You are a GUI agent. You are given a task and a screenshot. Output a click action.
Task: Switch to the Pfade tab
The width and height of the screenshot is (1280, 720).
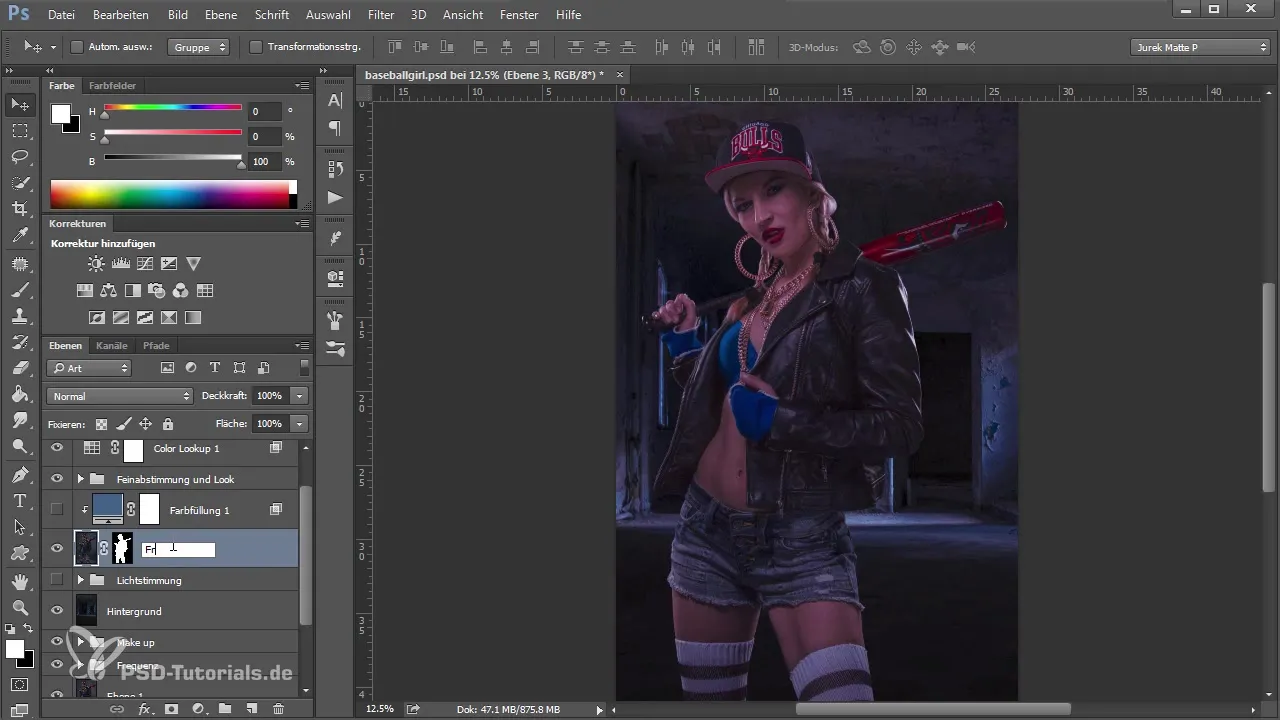156,346
